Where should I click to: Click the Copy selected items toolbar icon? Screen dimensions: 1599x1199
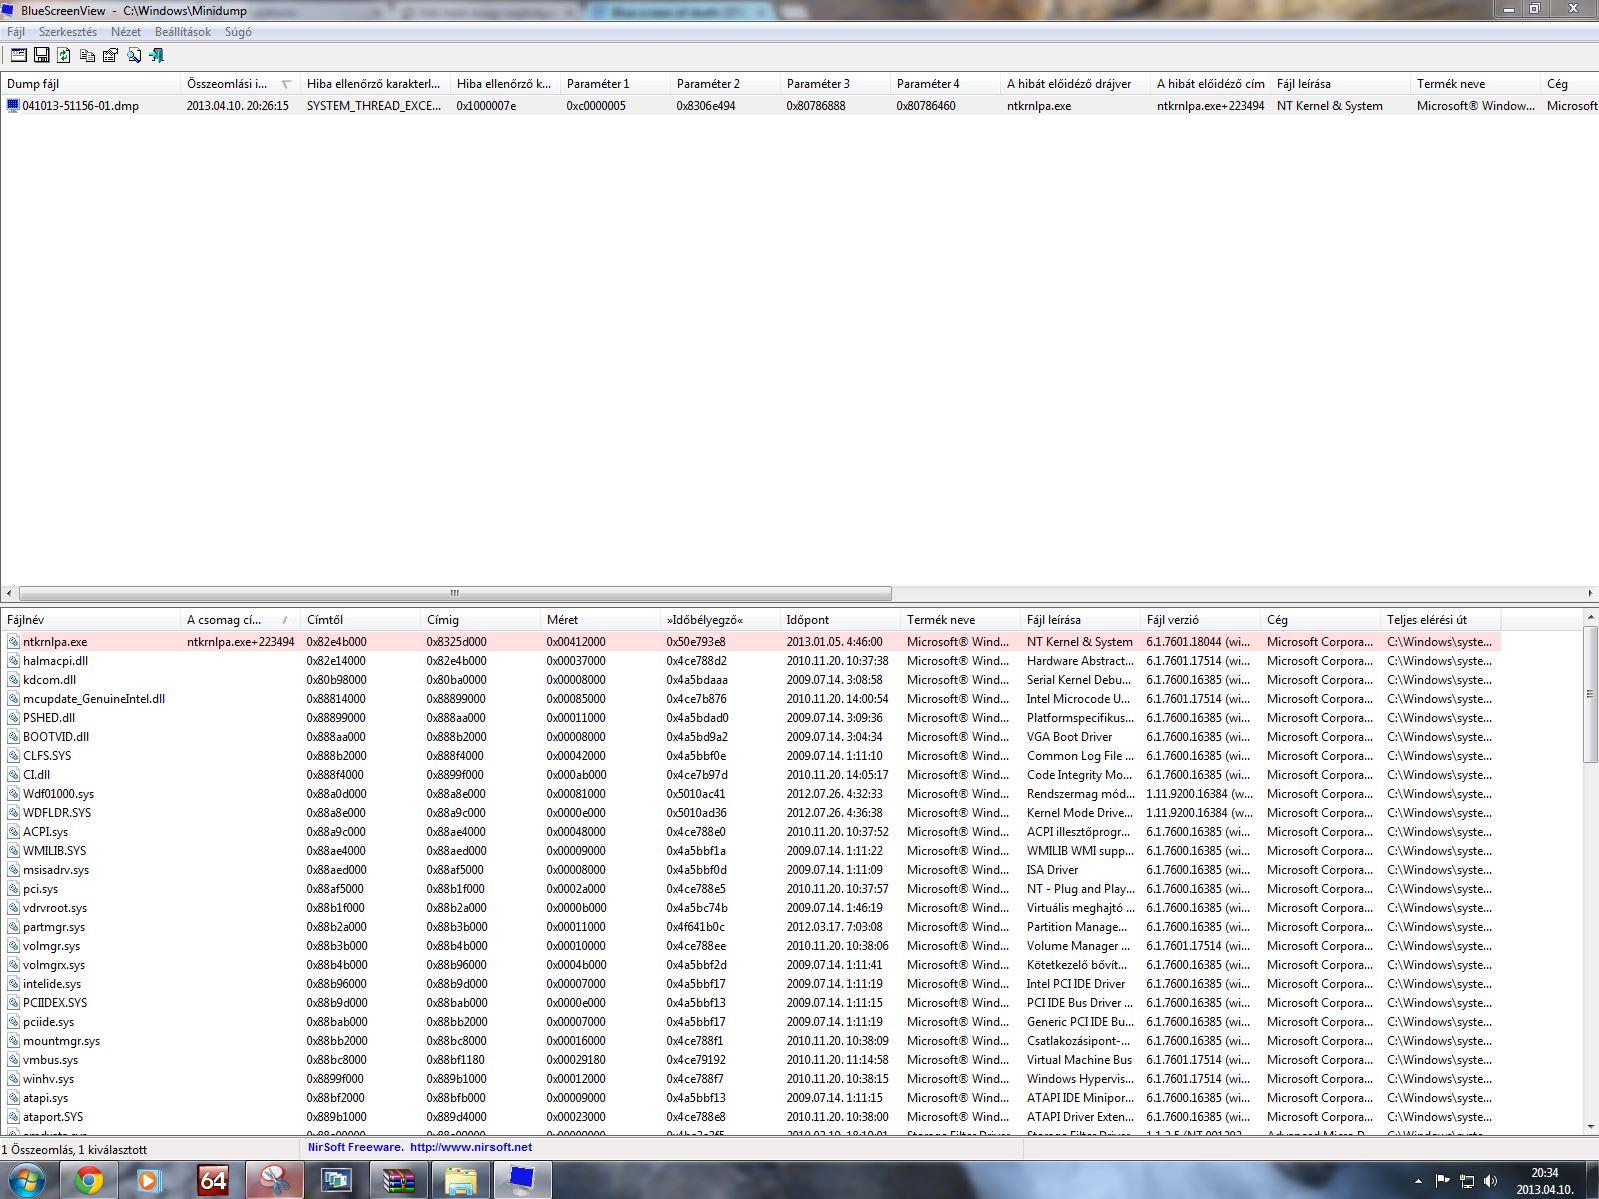pos(87,56)
